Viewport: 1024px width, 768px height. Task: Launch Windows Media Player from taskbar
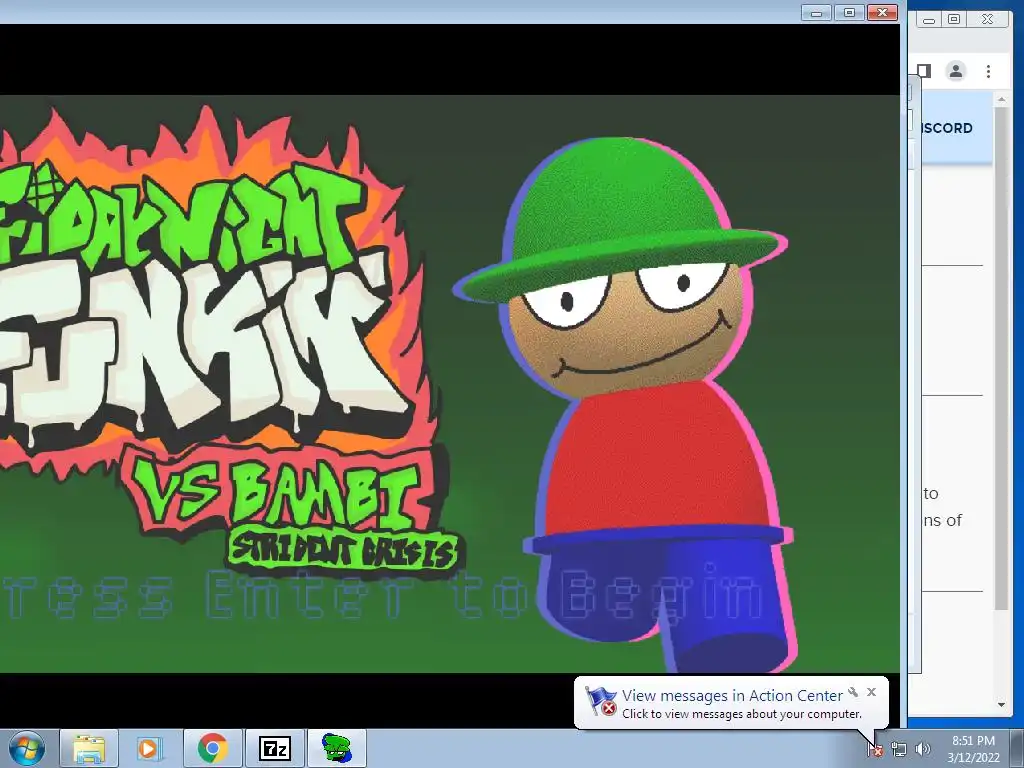click(148, 748)
